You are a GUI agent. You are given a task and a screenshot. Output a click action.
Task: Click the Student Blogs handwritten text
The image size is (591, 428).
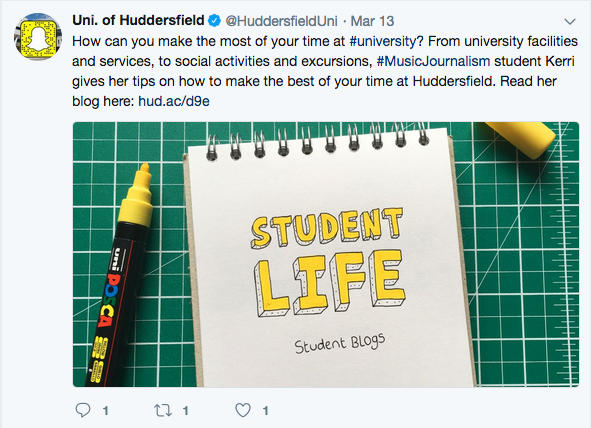click(x=340, y=343)
